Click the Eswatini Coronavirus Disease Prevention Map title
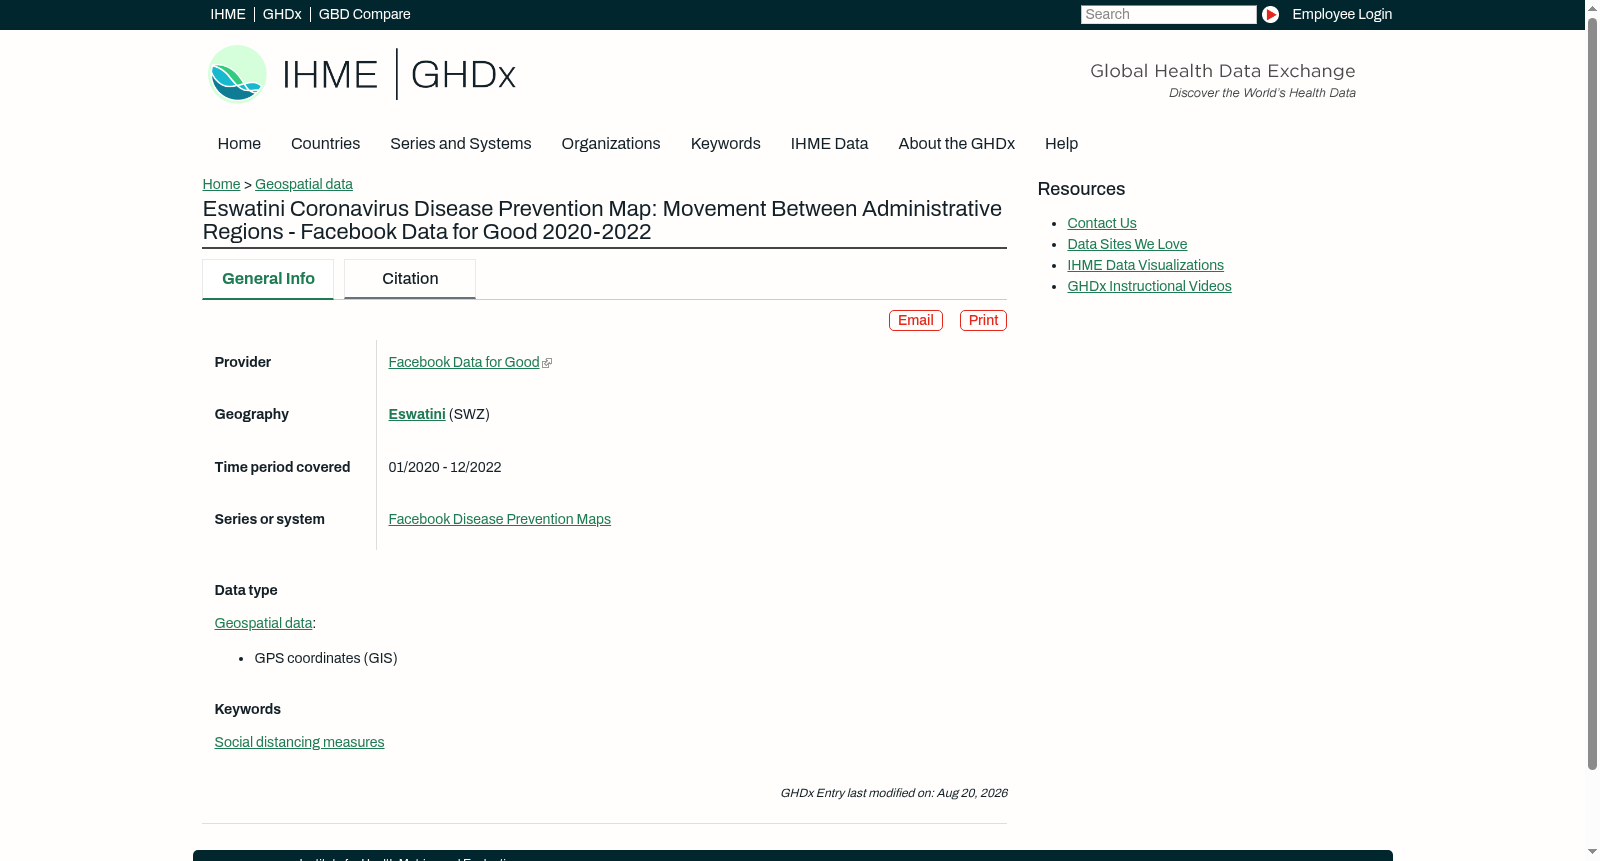The image size is (1600, 861). coord(602,220)
